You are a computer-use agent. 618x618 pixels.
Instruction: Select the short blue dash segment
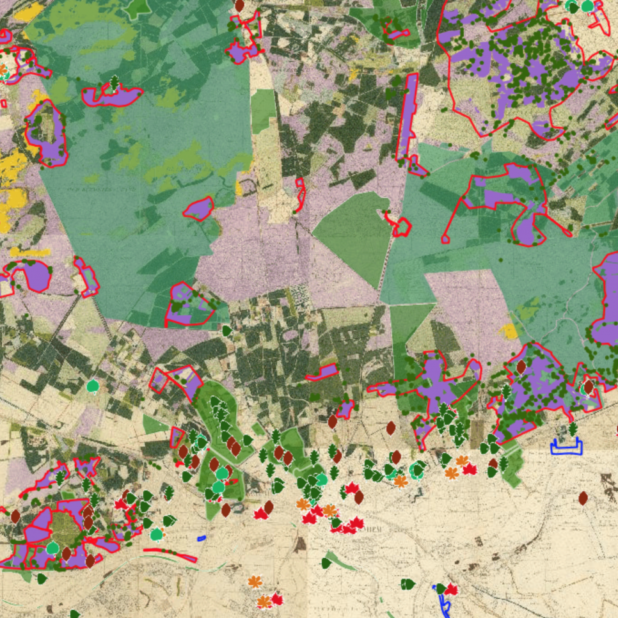pyautogui.click(x=201, y=538)
